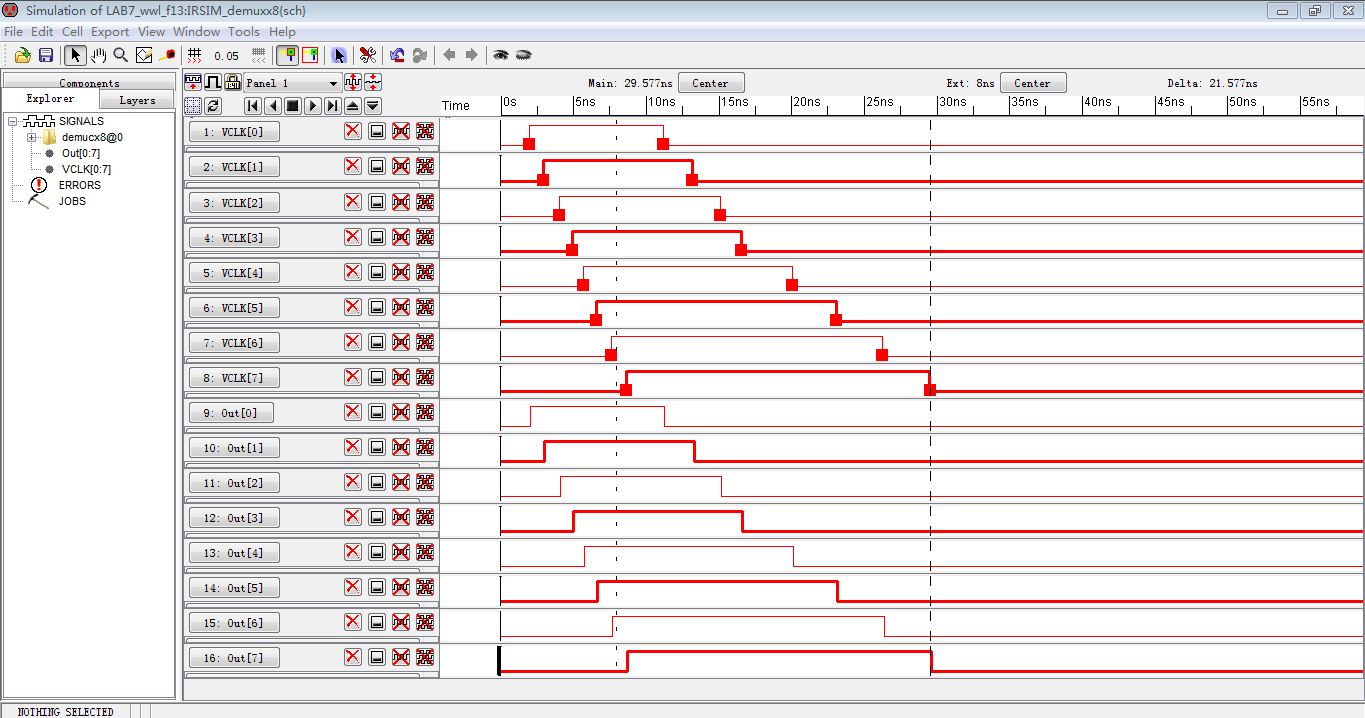Open the Panel 1 dropdown
The width and height of the screenshot is (1365, 718).
tap(333, 83)
